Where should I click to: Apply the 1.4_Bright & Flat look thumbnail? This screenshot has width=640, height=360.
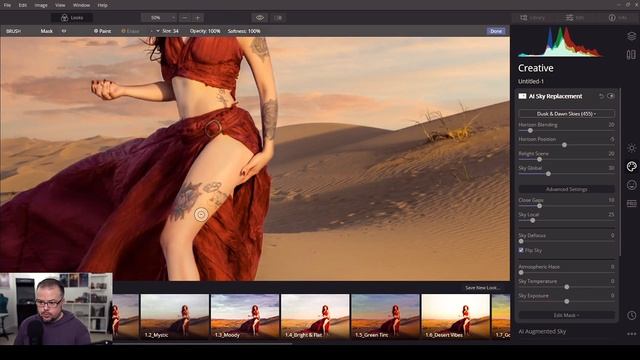coord(315,316)
